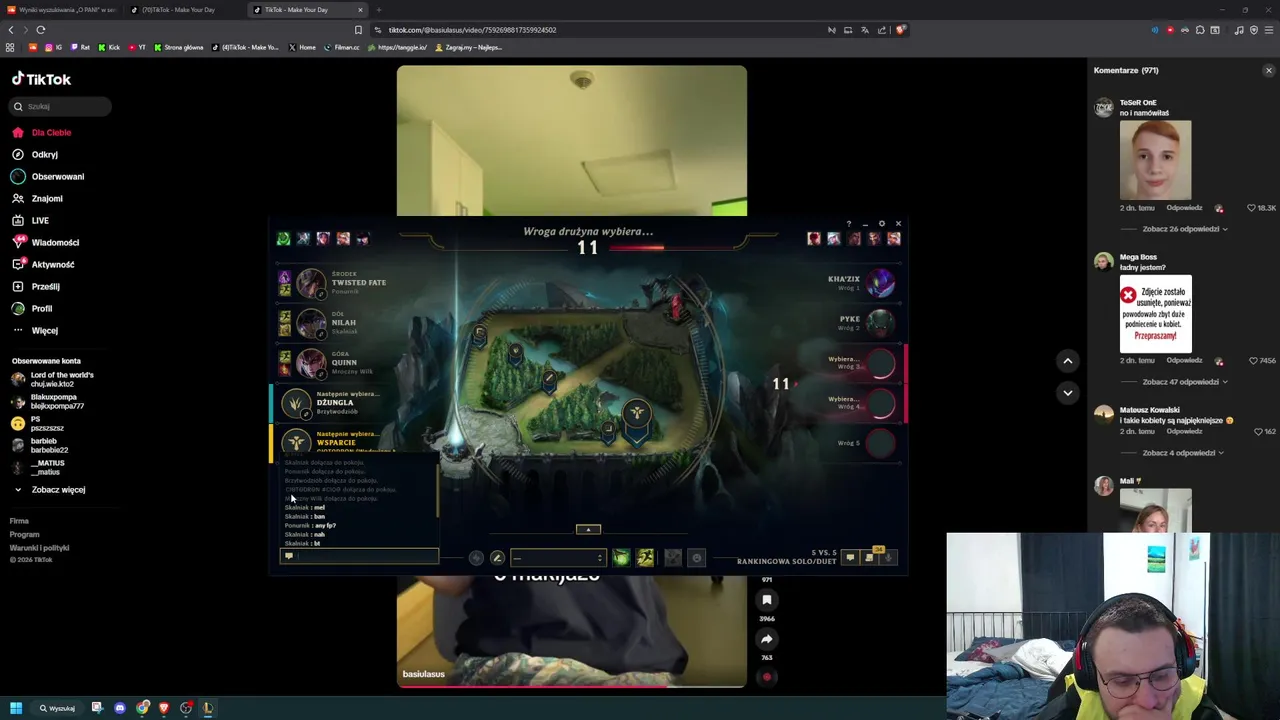Screen dimensions: 1280x720
Task: Select Twisted Fate teammate row
Action: pyautogui.click(x=340, y=283)
